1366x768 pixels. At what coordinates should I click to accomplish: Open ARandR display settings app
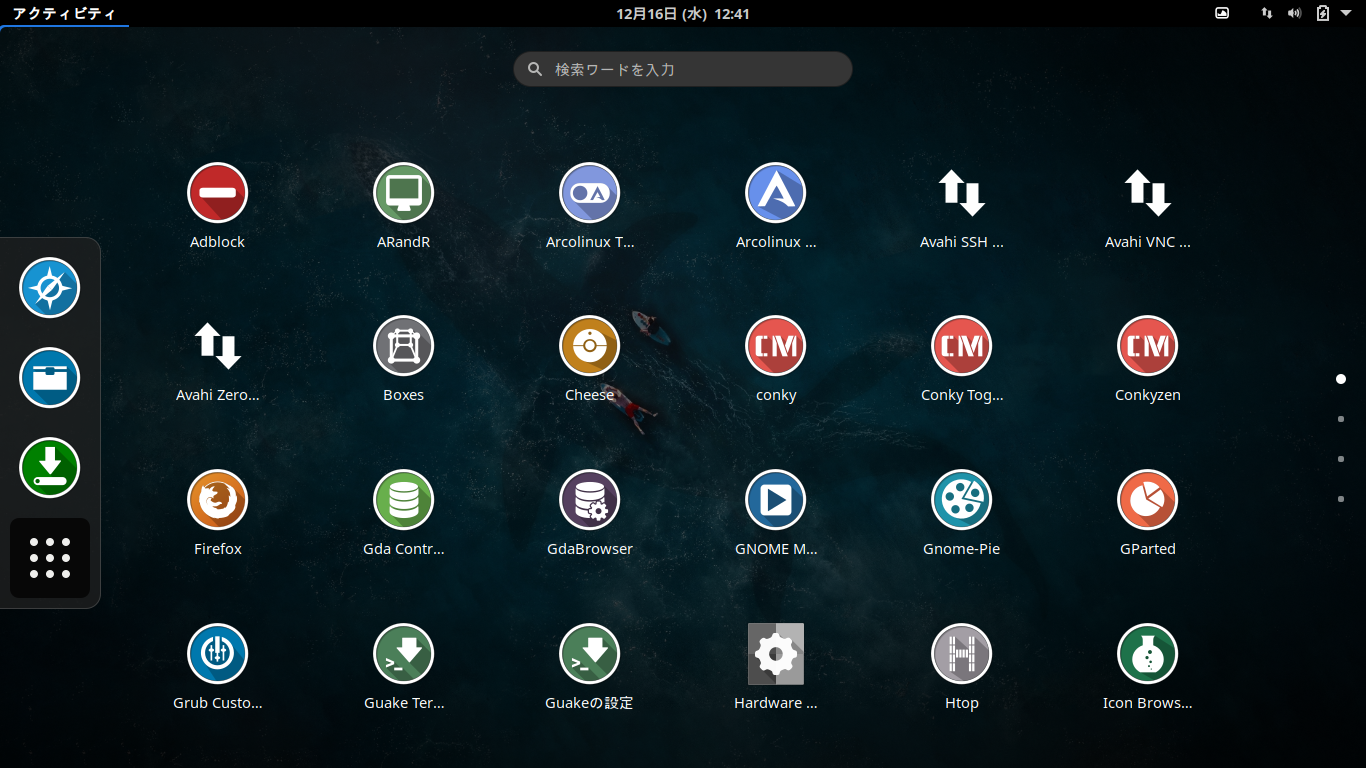(x=403, y=193)
